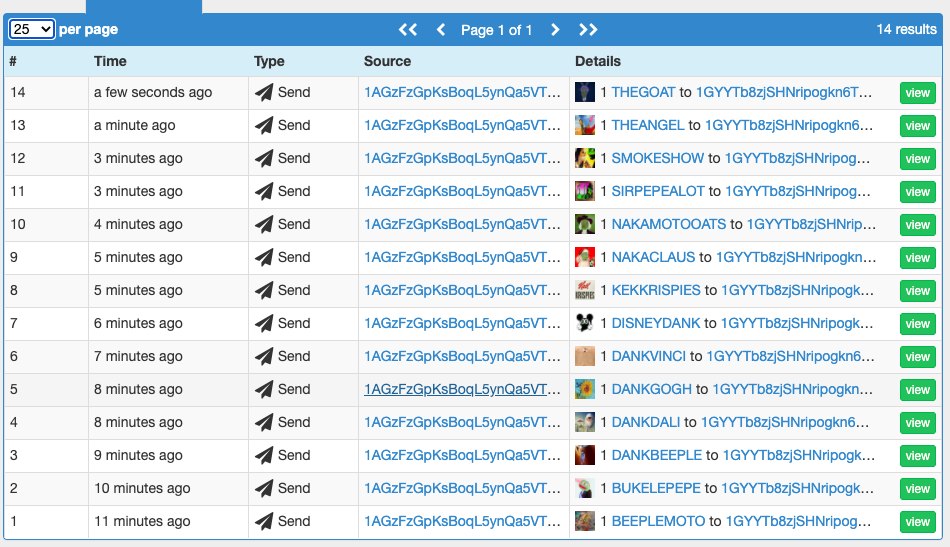
Task: Click the THEGOAT asset thumbnail
Action: (585, 92)
